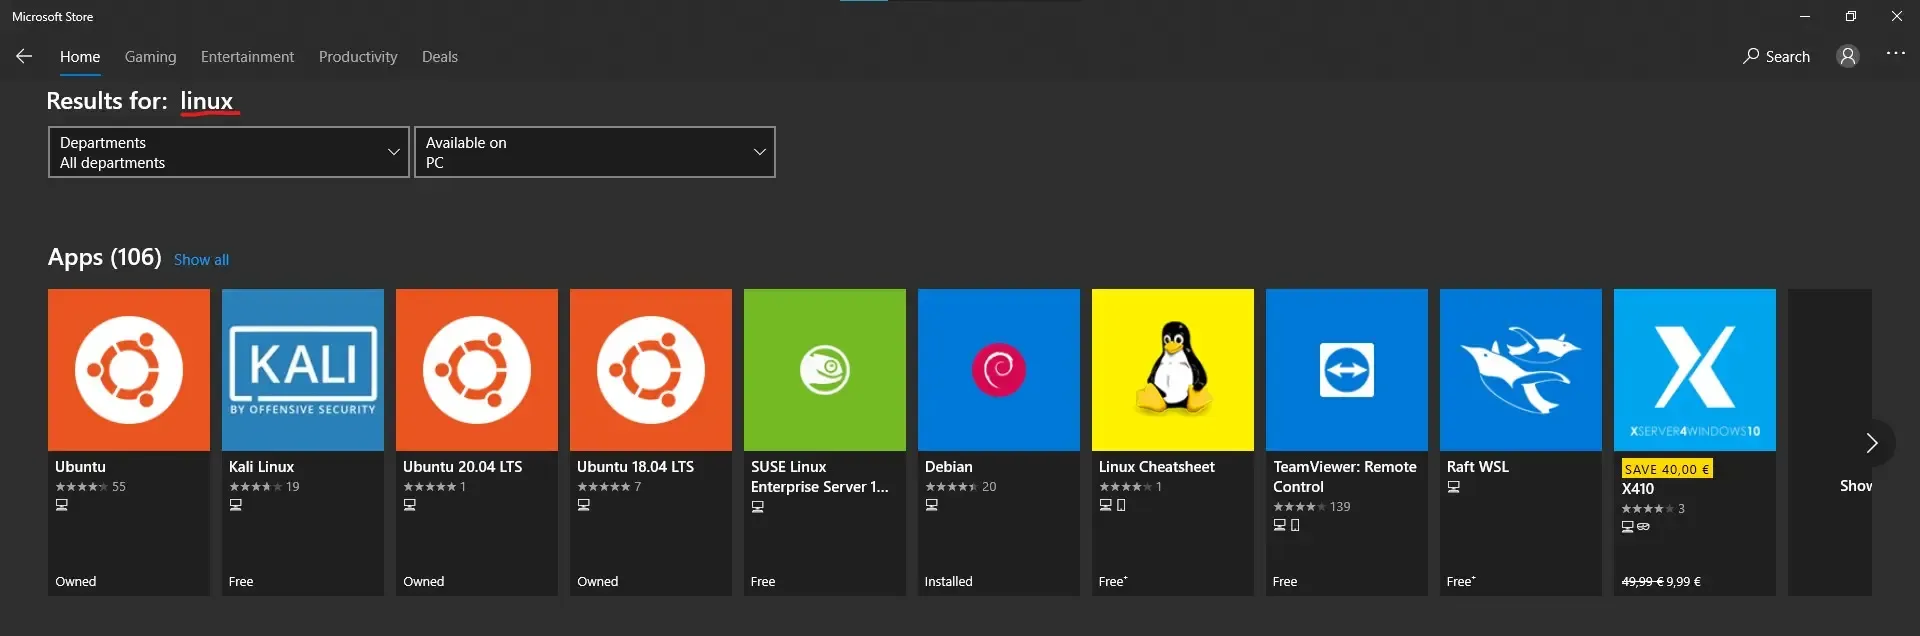Screen dimensions: 1920x636
Task: Minimize the Microsoft Store window
Action: point(1805,16)
